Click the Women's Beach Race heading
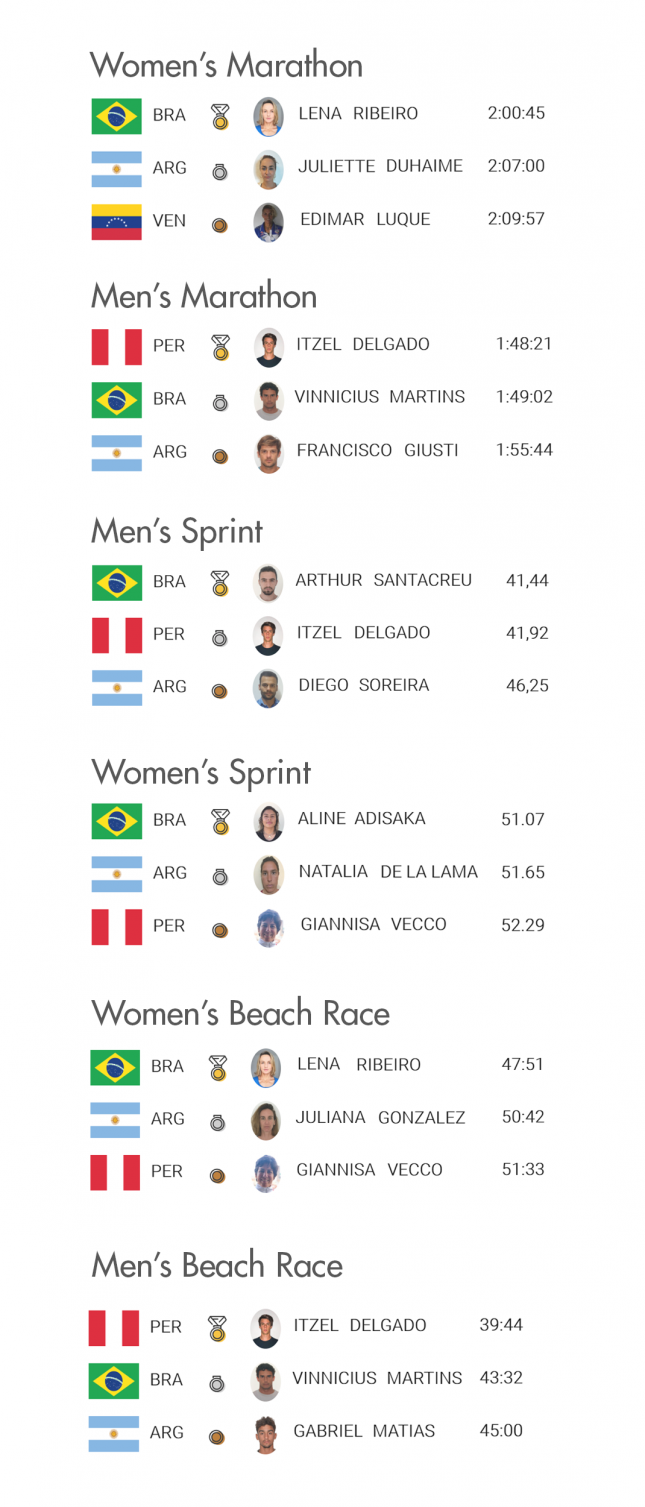This screenshot has width=645, height=1507. click(241, 1014)
